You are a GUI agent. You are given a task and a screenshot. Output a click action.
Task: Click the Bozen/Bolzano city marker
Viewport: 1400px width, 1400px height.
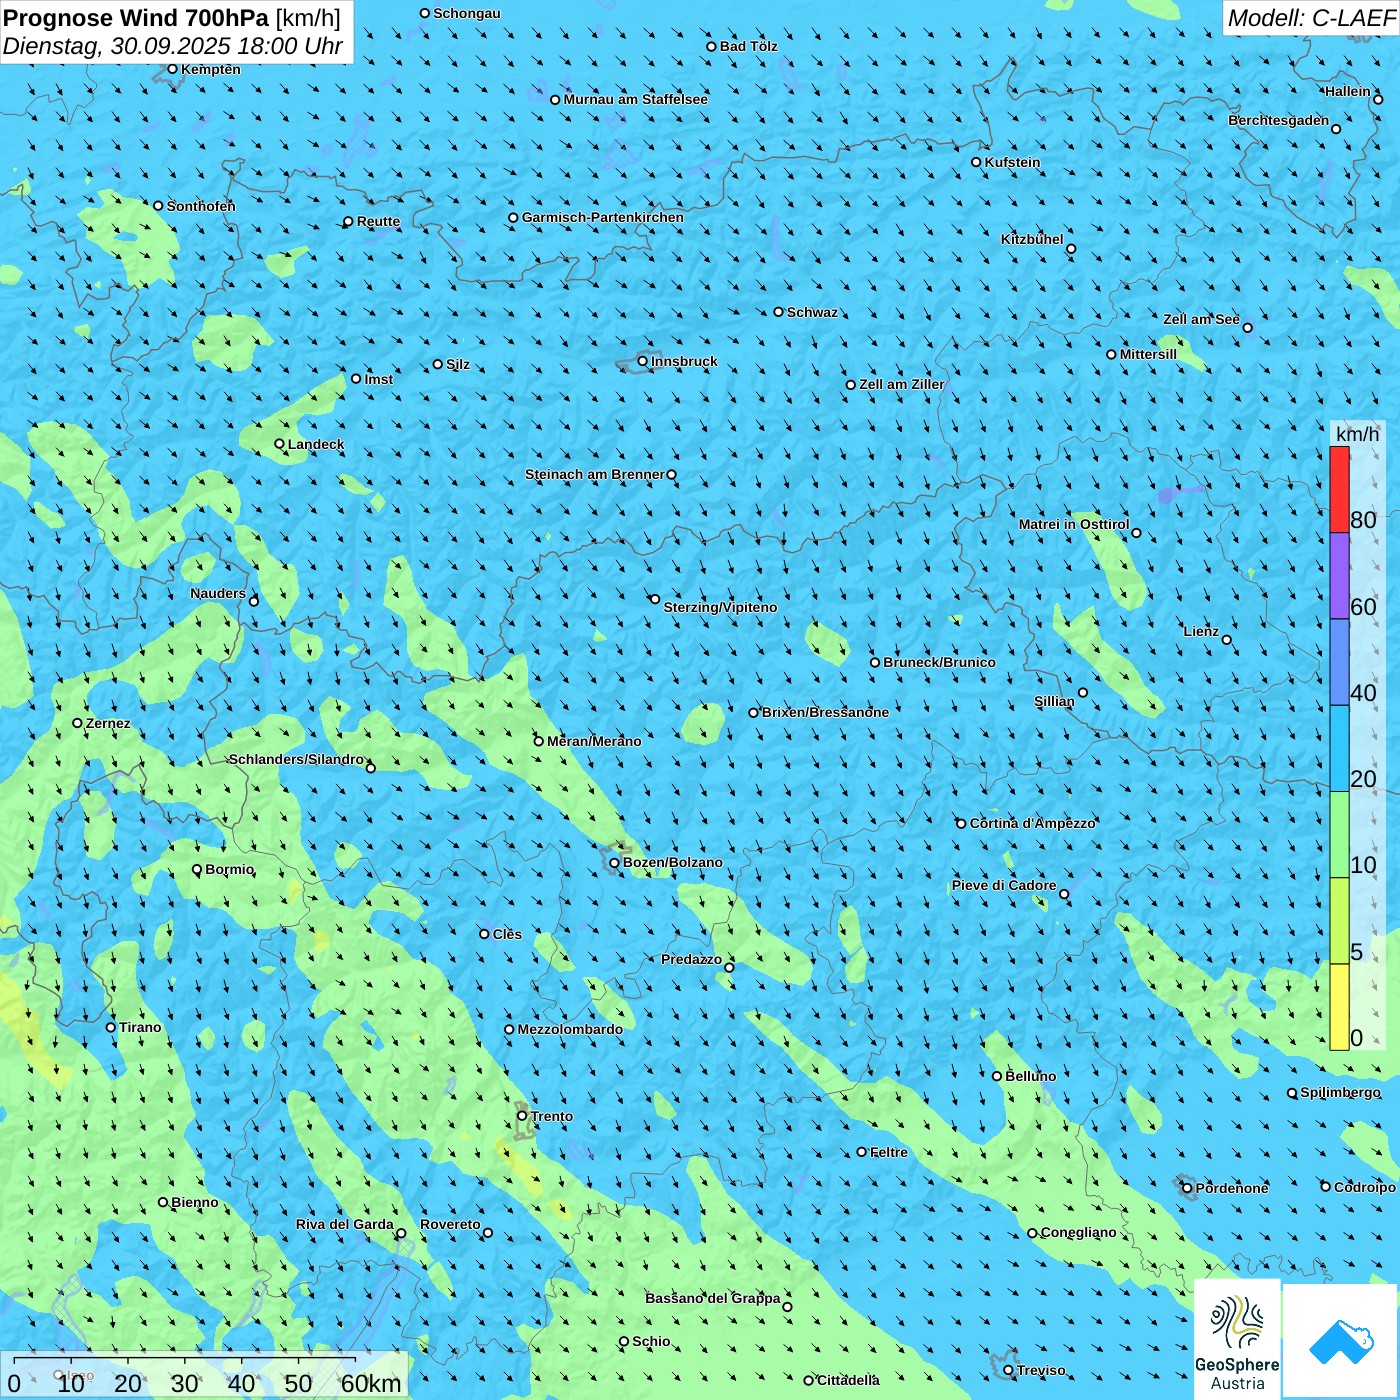(615, 862)
